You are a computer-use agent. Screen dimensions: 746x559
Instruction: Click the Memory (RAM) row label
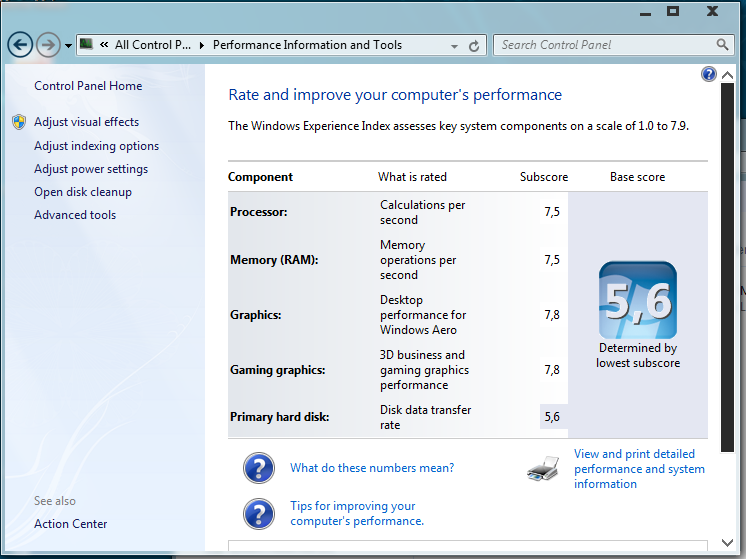[274, 260]
